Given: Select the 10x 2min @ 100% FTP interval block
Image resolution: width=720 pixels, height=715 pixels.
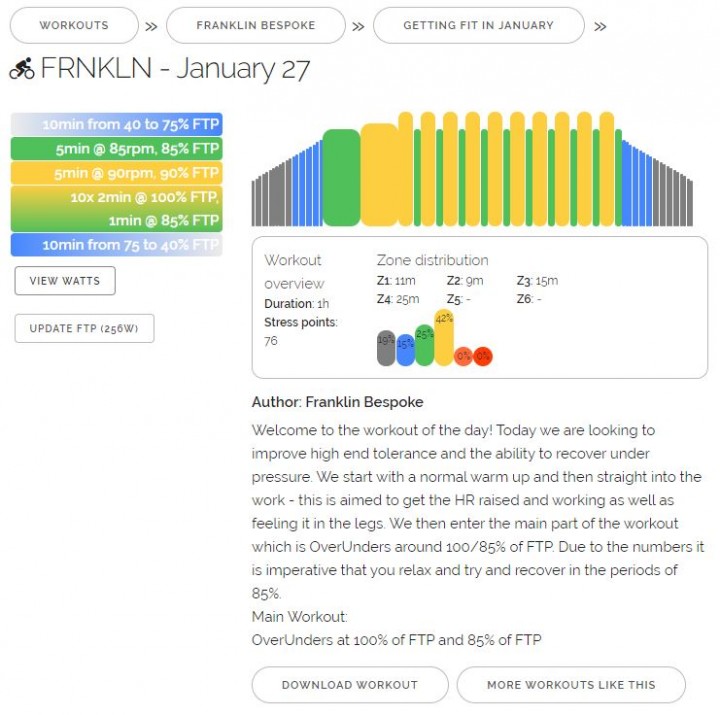Looking at the screenshot, I should click(x=117, y=208).
